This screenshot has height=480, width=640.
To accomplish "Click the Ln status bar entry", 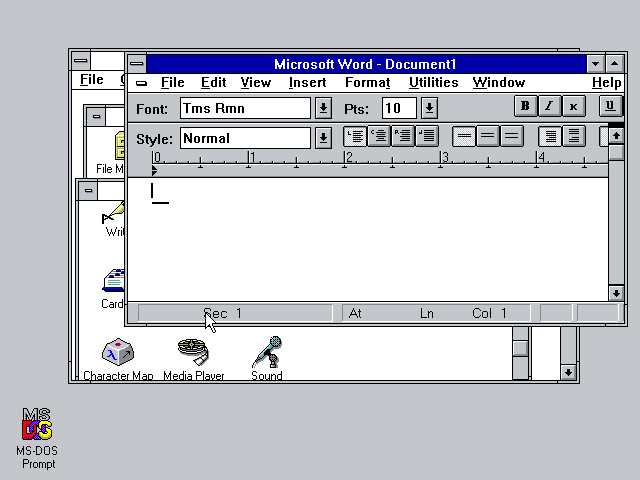I will pyautogui.click(x=427, y=313).
